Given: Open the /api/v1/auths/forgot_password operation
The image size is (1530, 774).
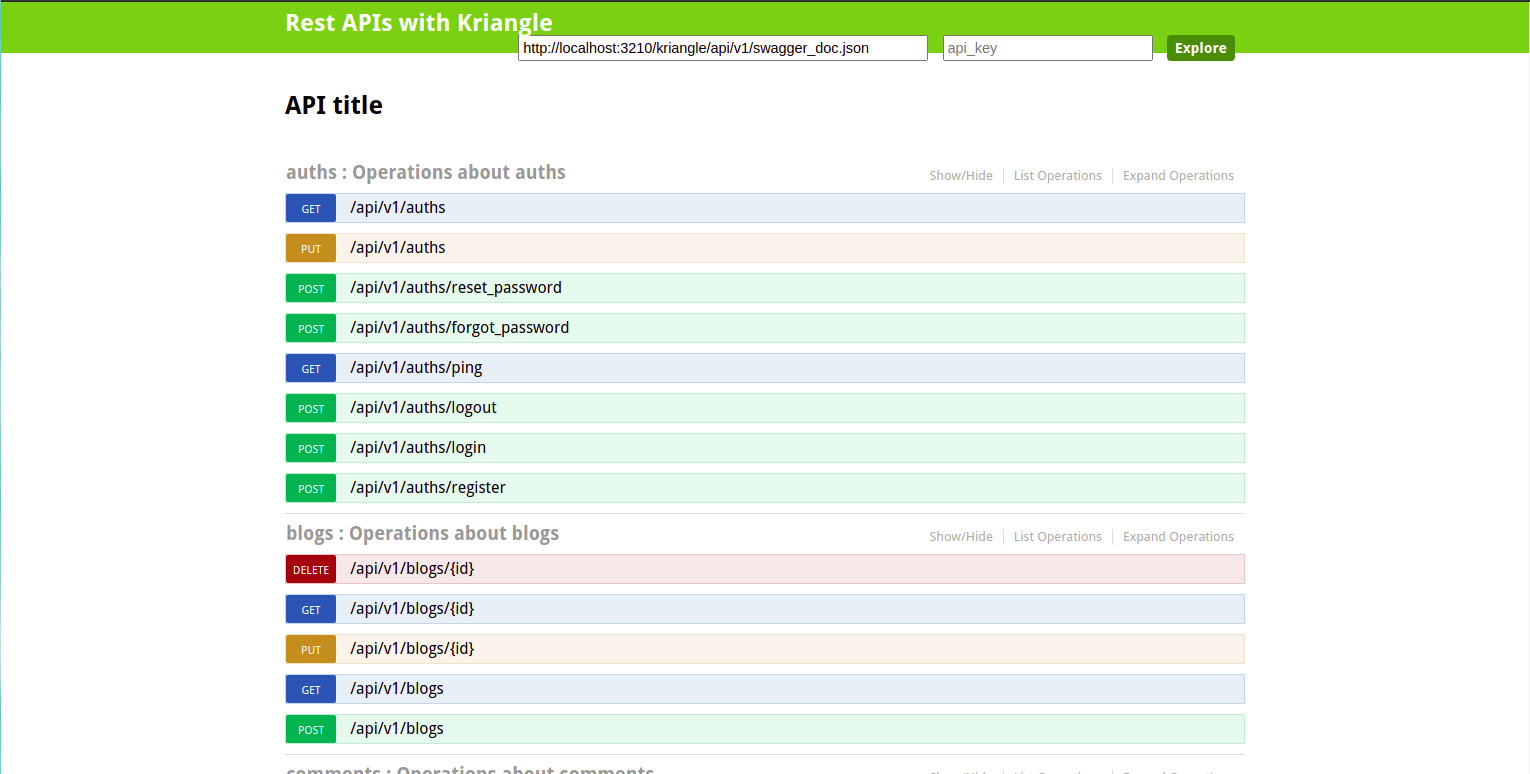Looking at the screenshot, I should click(x=459, y=327).
